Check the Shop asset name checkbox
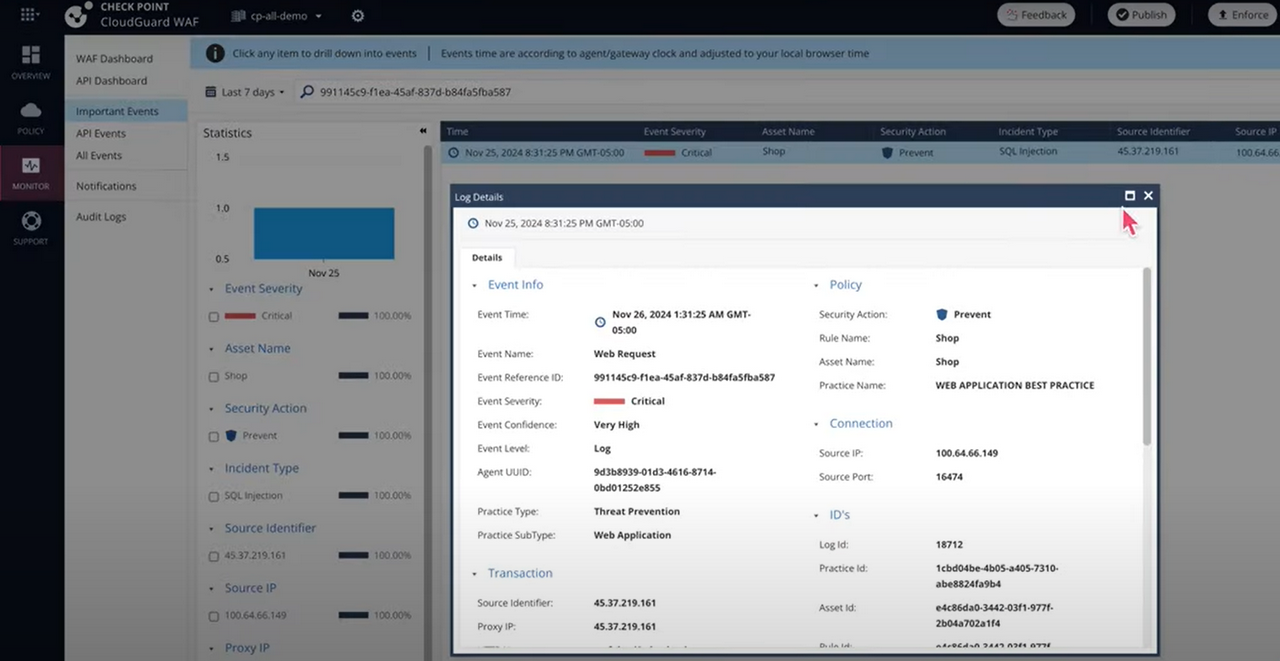 214,375
